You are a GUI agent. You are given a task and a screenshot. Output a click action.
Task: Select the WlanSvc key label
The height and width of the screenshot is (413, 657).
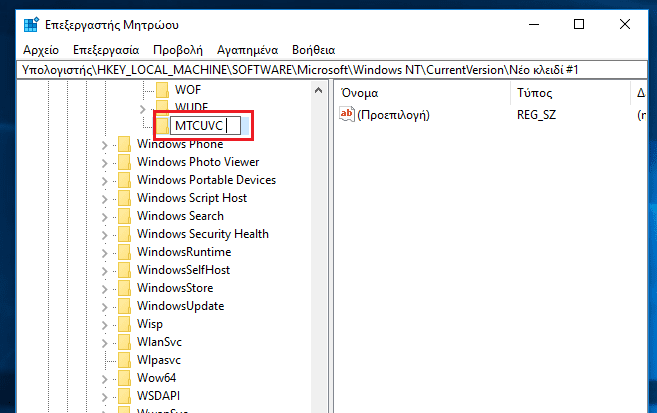tap(159, 342)
